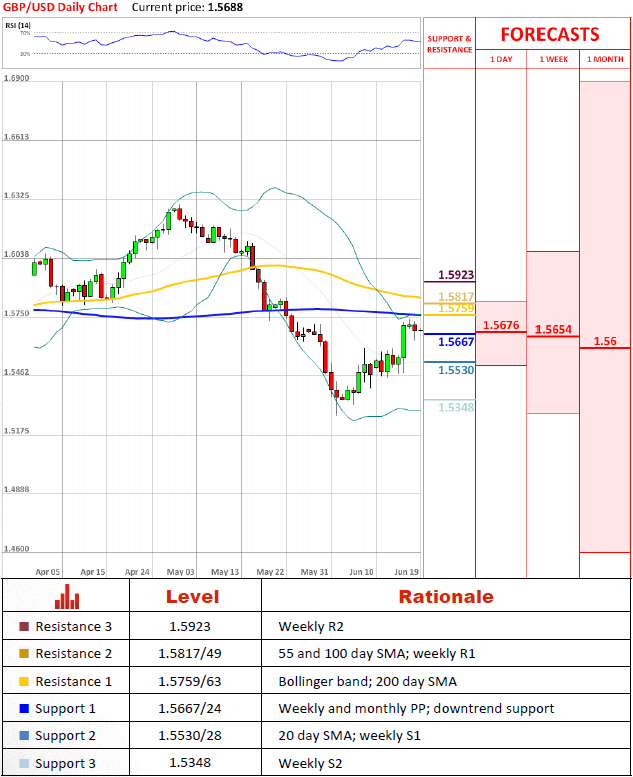Click the 1 week forecast value 1.5654
633x777 pixels.
[x=553, y=330]
